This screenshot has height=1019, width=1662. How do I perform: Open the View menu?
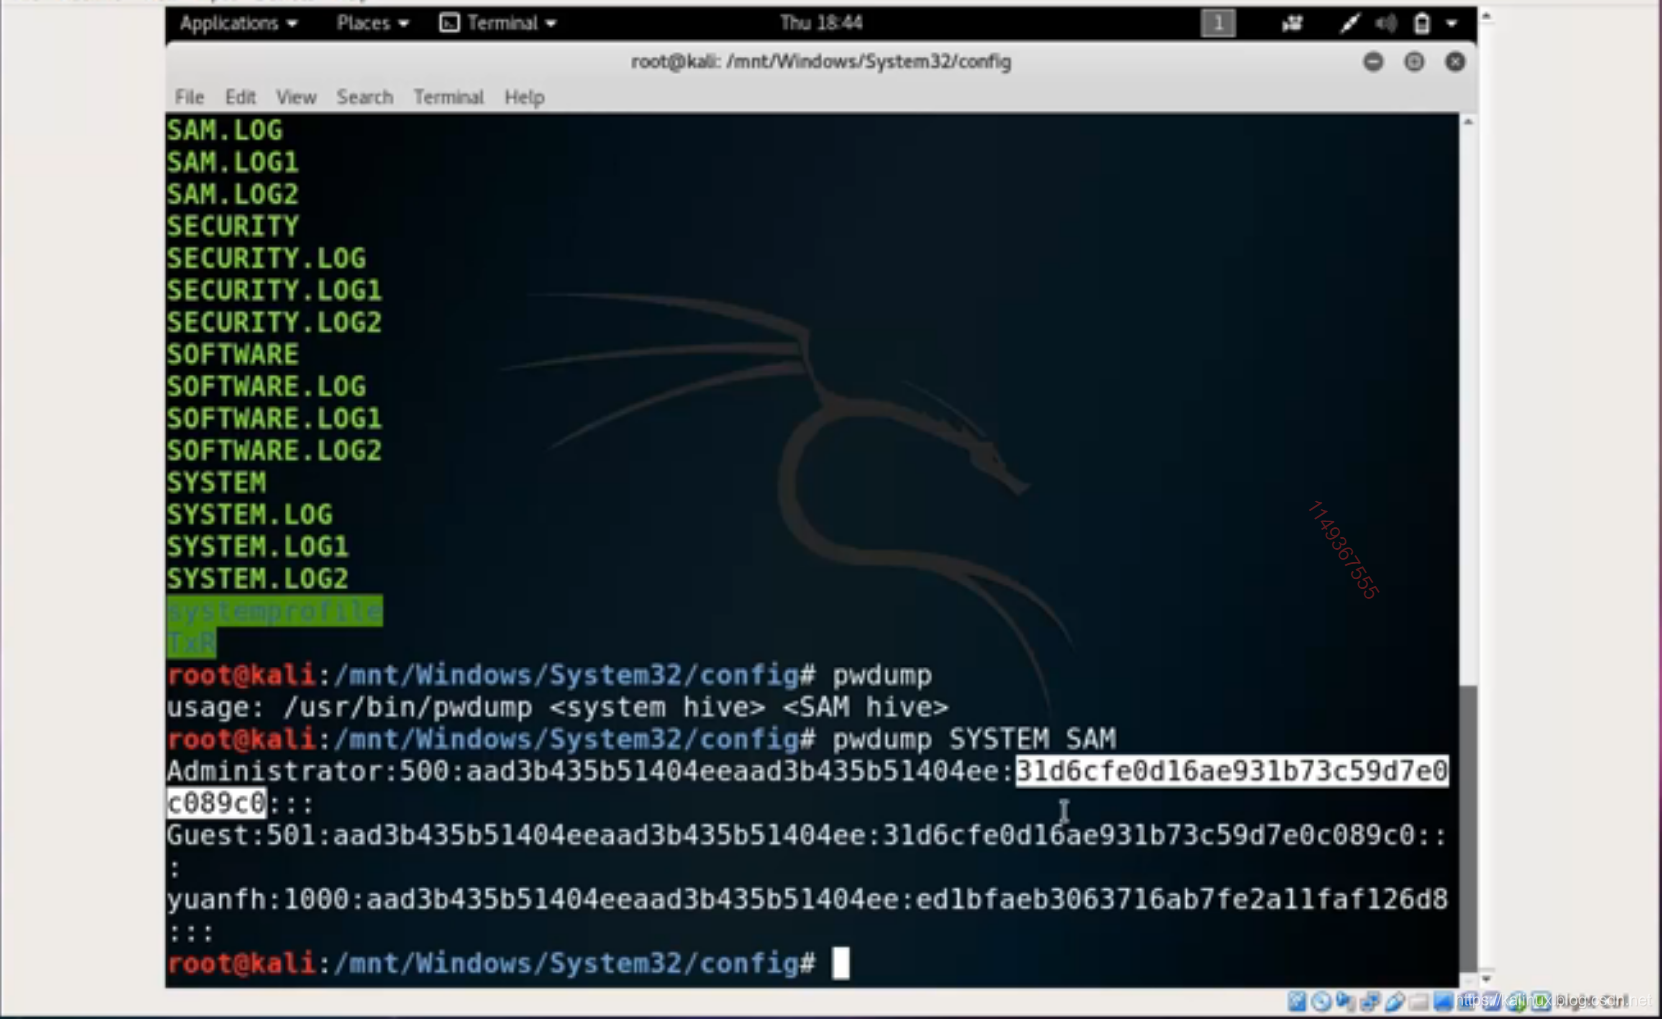coord(296,97)
